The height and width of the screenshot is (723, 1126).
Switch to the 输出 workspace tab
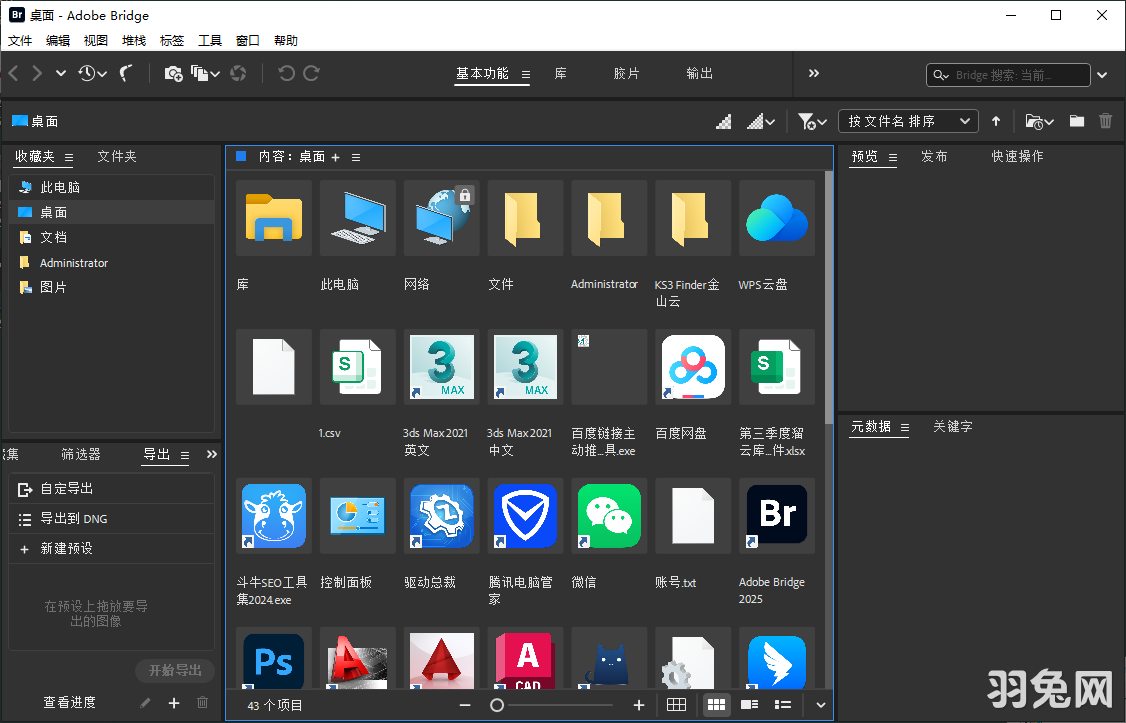[x=699, y=73]
